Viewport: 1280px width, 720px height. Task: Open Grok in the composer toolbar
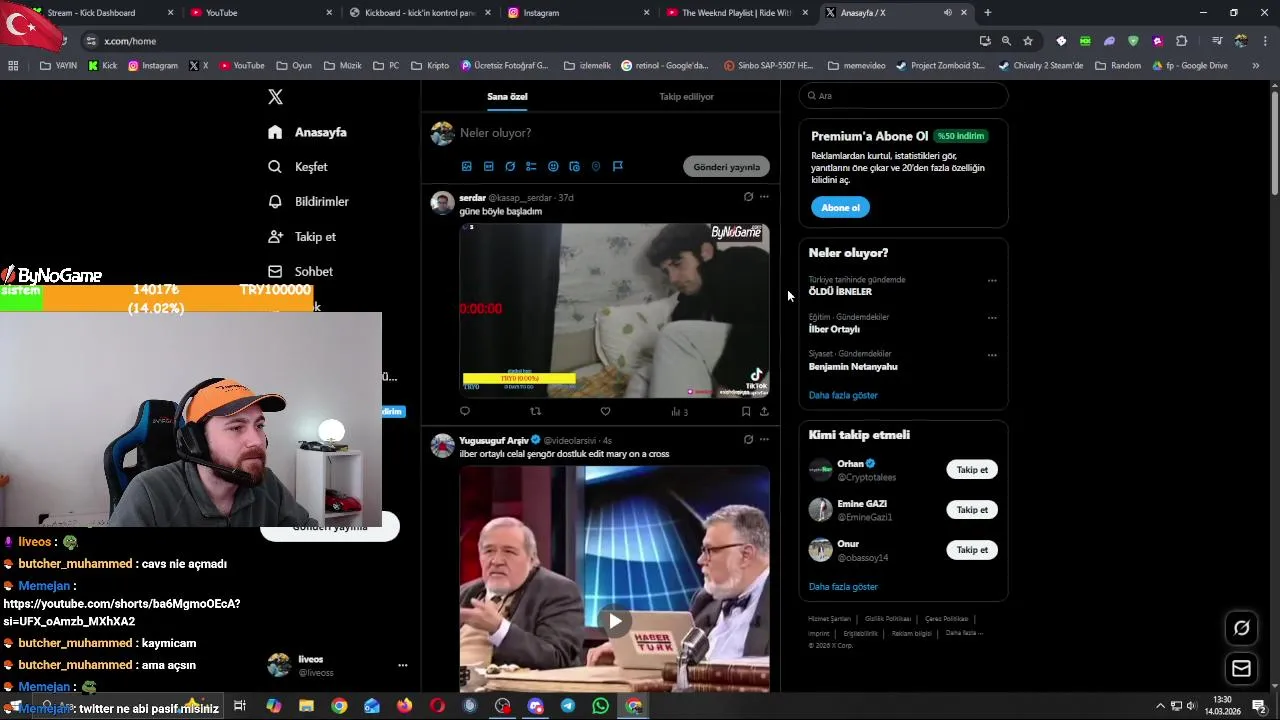[x=510, y=167]
